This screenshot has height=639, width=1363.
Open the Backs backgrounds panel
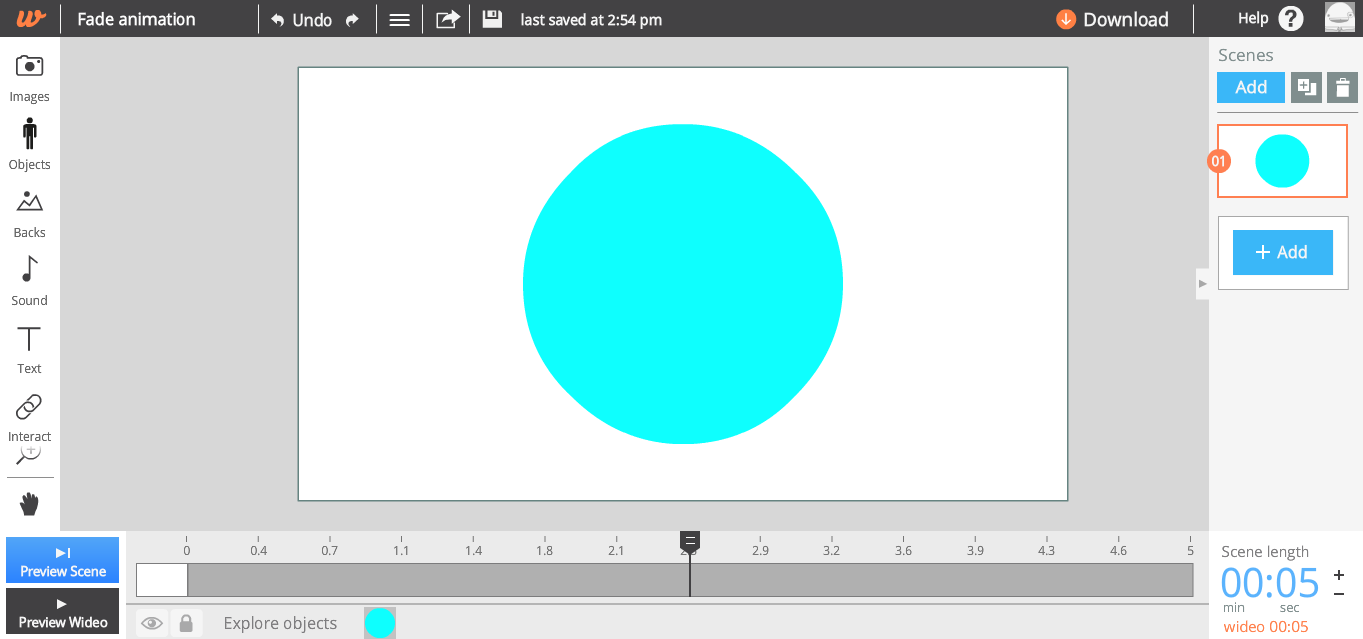(x=29, y=213)
